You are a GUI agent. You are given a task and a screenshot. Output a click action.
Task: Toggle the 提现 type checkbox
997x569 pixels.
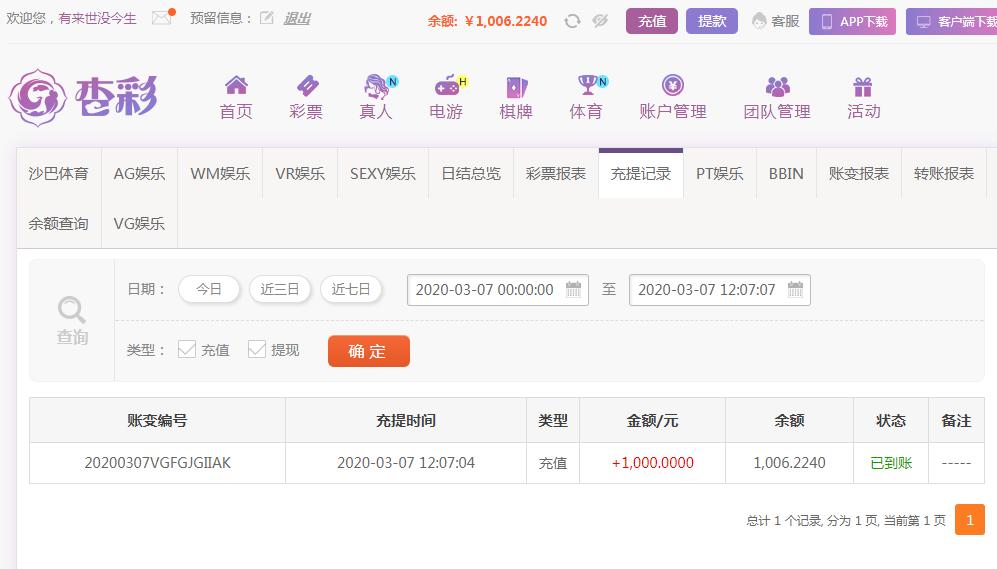[256, 349]
